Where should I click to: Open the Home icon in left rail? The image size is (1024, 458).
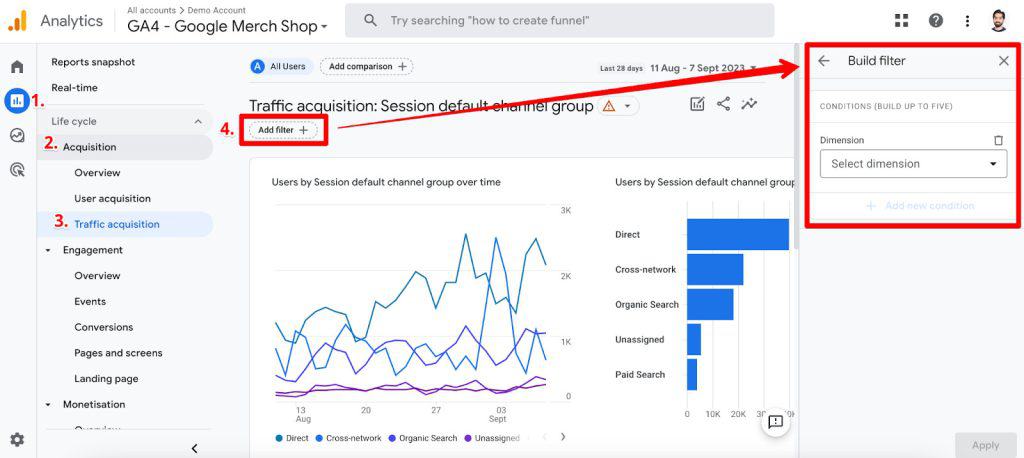17,67
